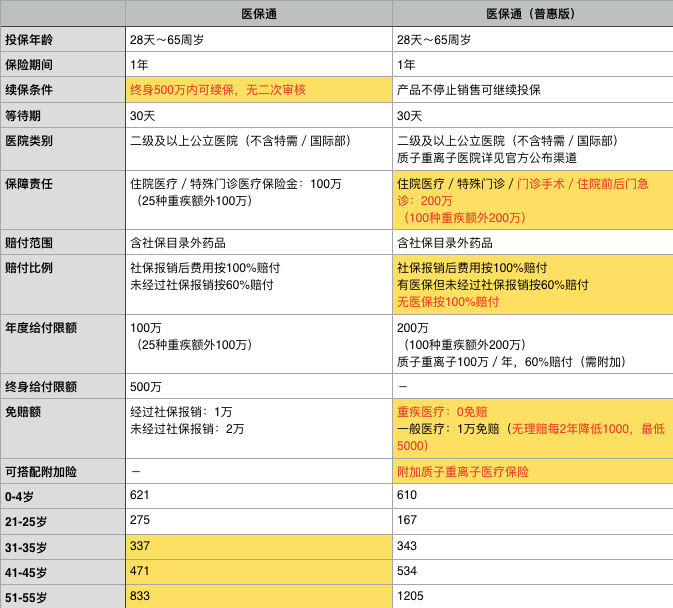Click the 附加质子重离子医疗保险 cell
This screenshot has height=608, width=673.
click(532, 472)
